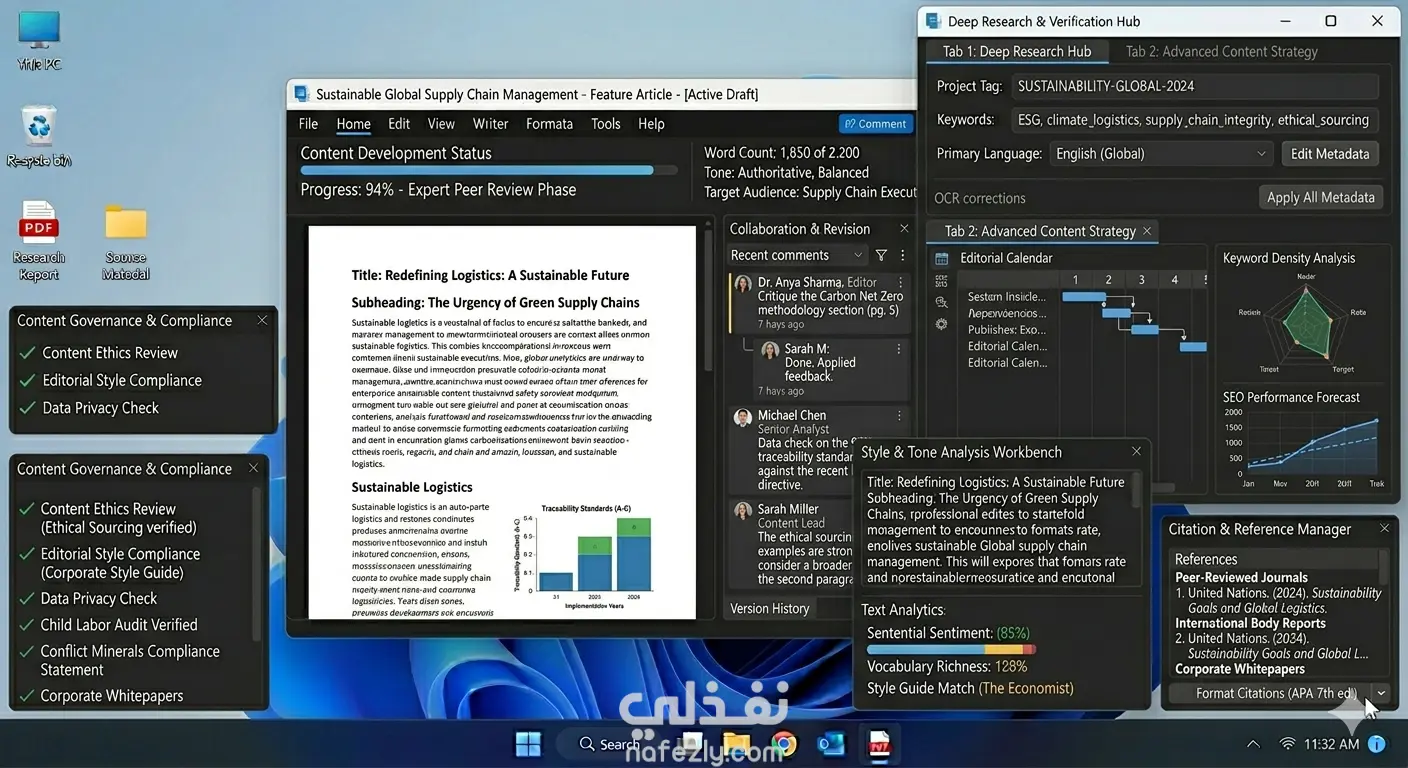Toggle the Conflict Minerals Compliance Statement check
Screen dimensions: 1408x768
[x=27, y=652]
